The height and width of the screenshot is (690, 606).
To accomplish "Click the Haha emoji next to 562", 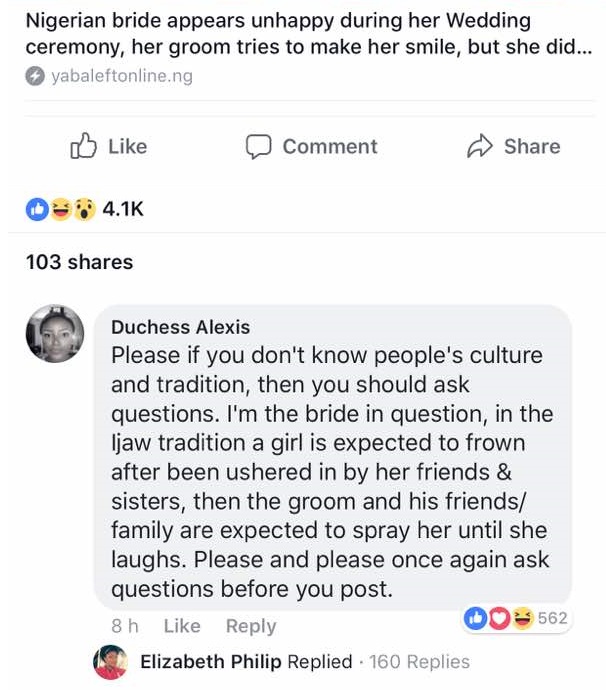I will click(x=521, y=618).
